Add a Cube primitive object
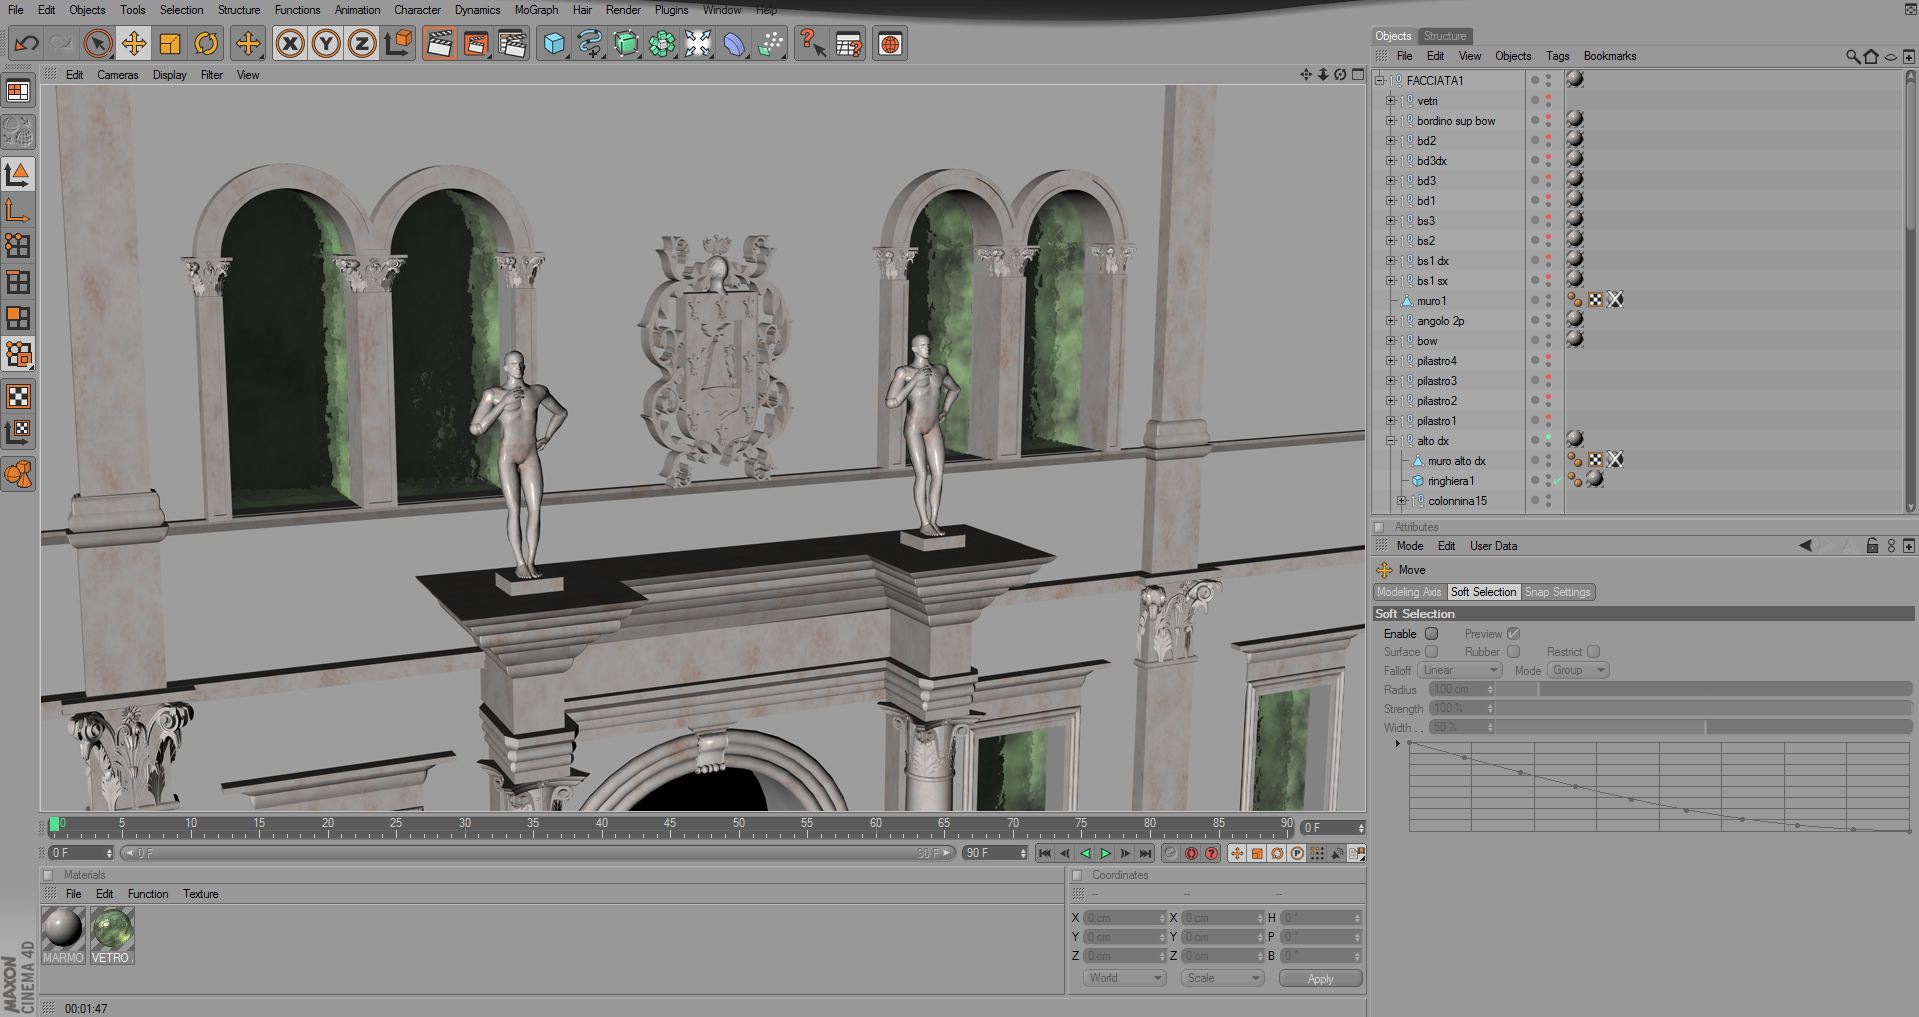Screen dimensions: 1919x1017 (554, 44)
